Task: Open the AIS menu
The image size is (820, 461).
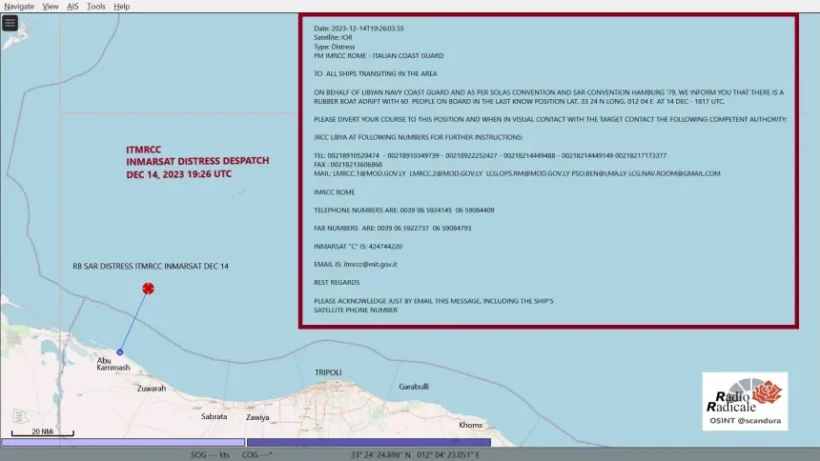Action: (x=73, y=6)
